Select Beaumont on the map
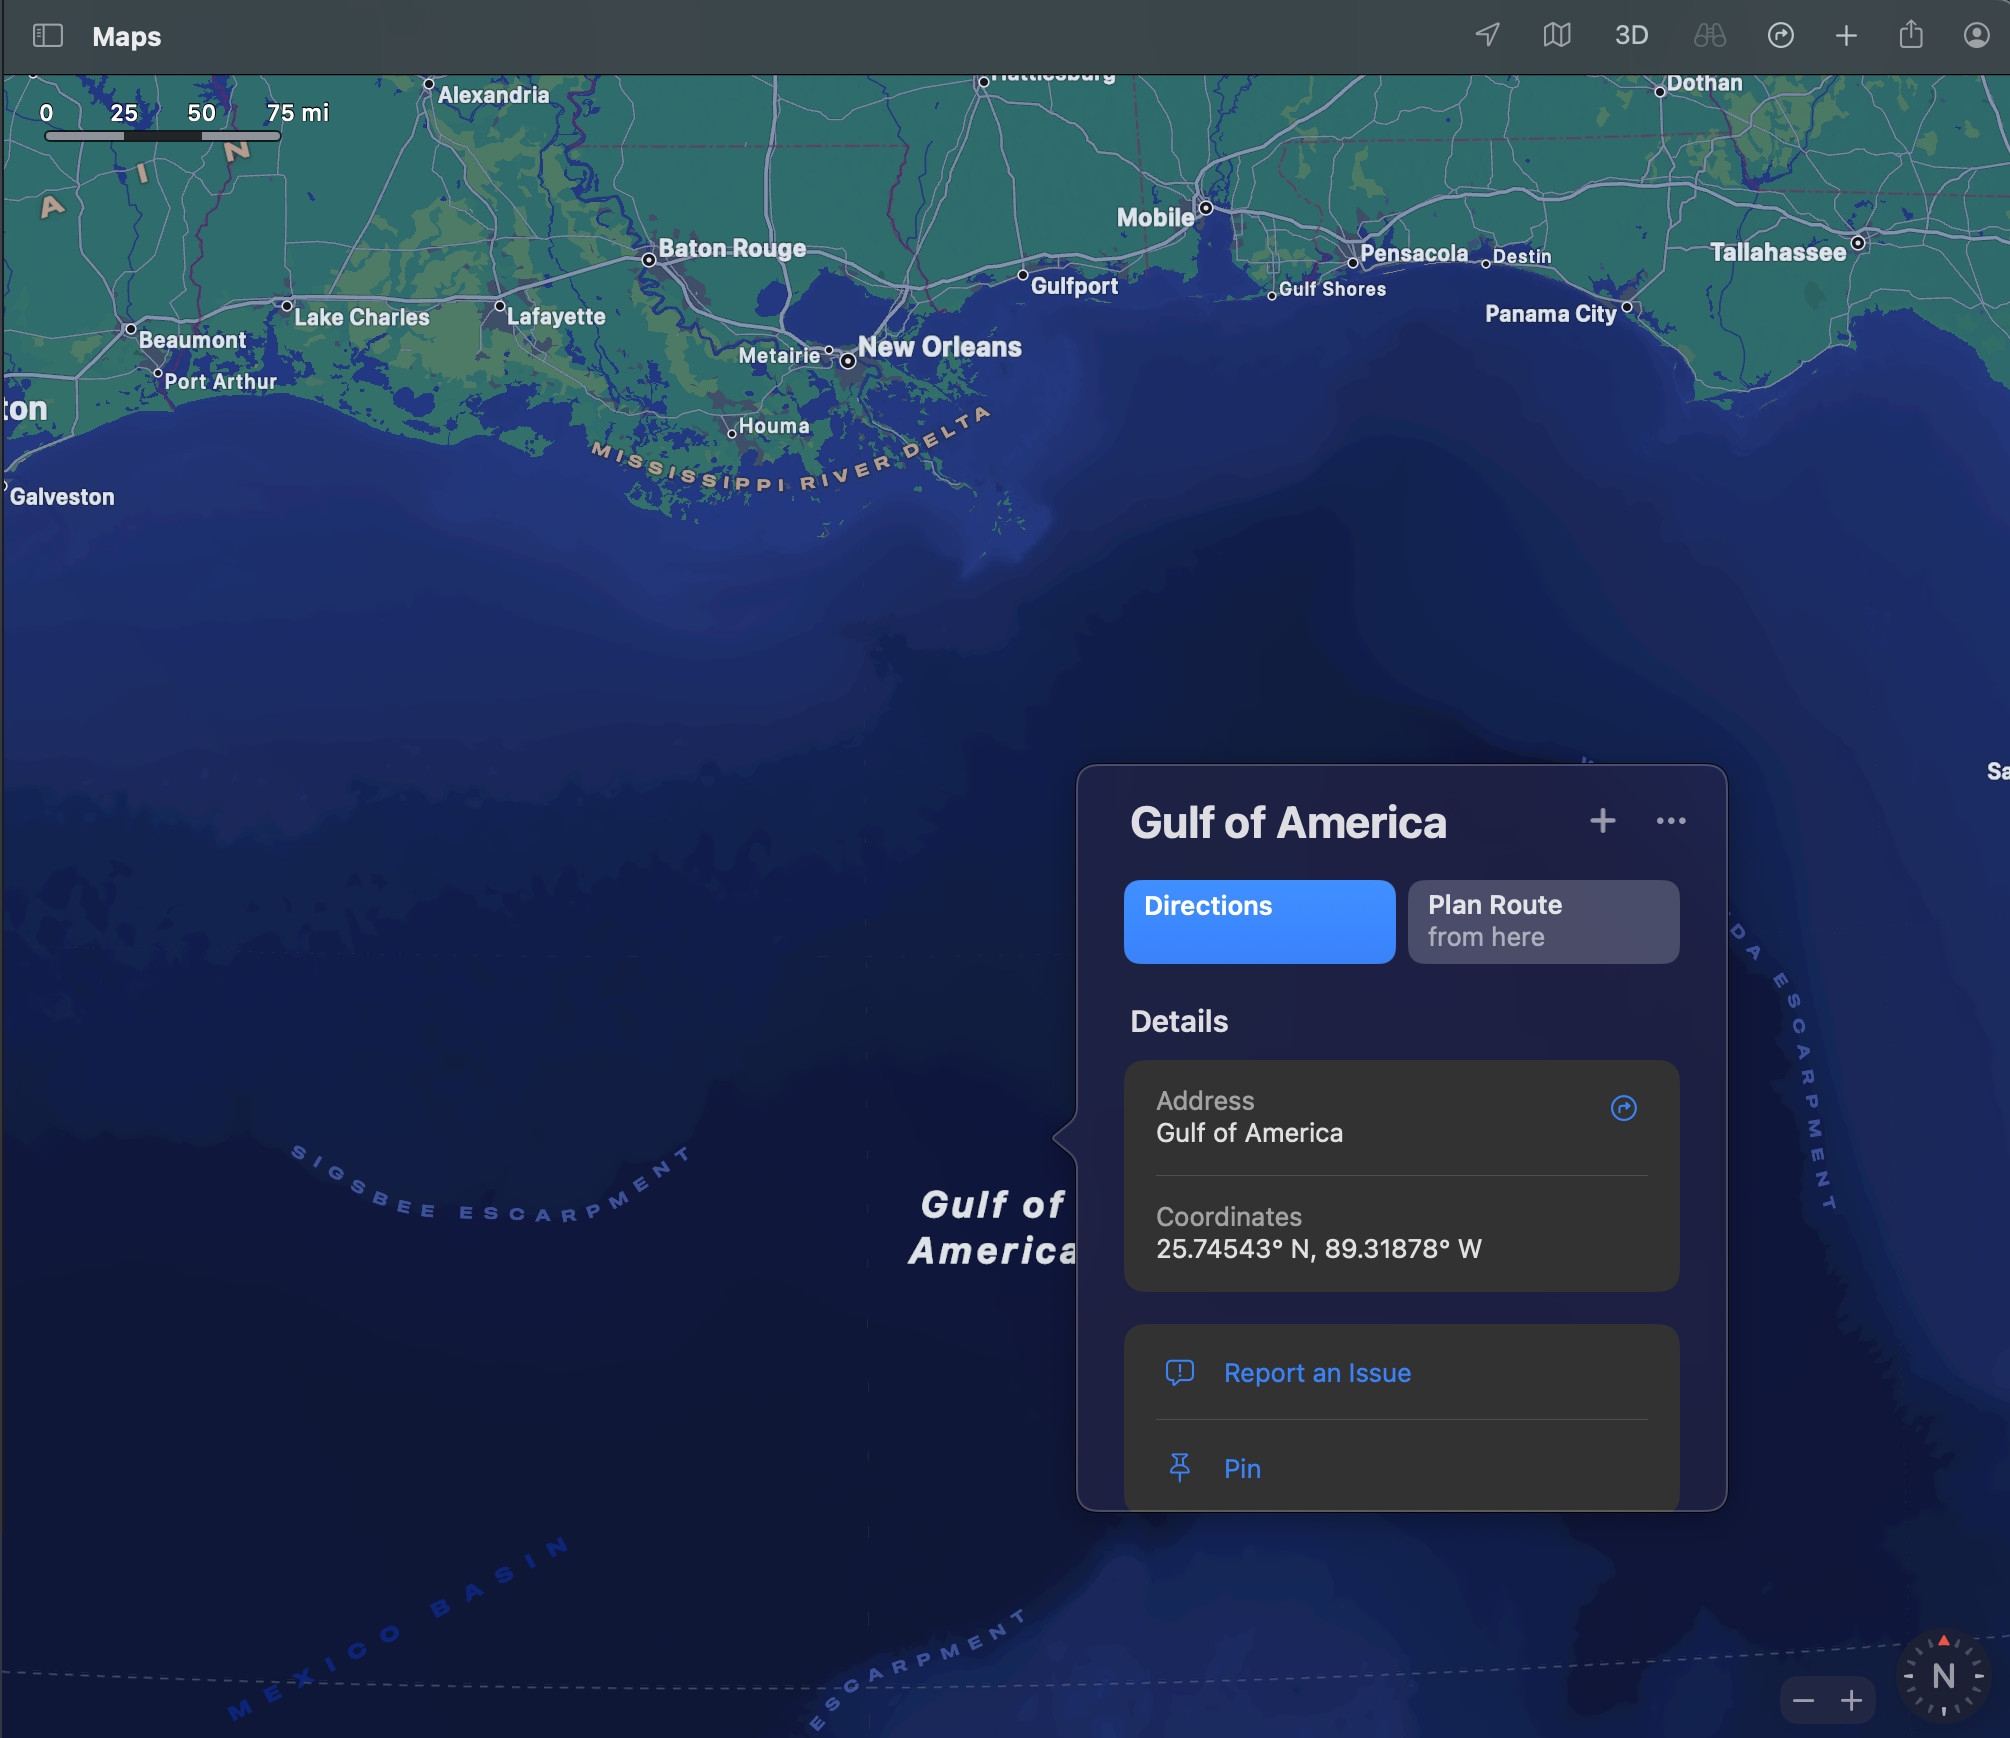 (192, 340)
